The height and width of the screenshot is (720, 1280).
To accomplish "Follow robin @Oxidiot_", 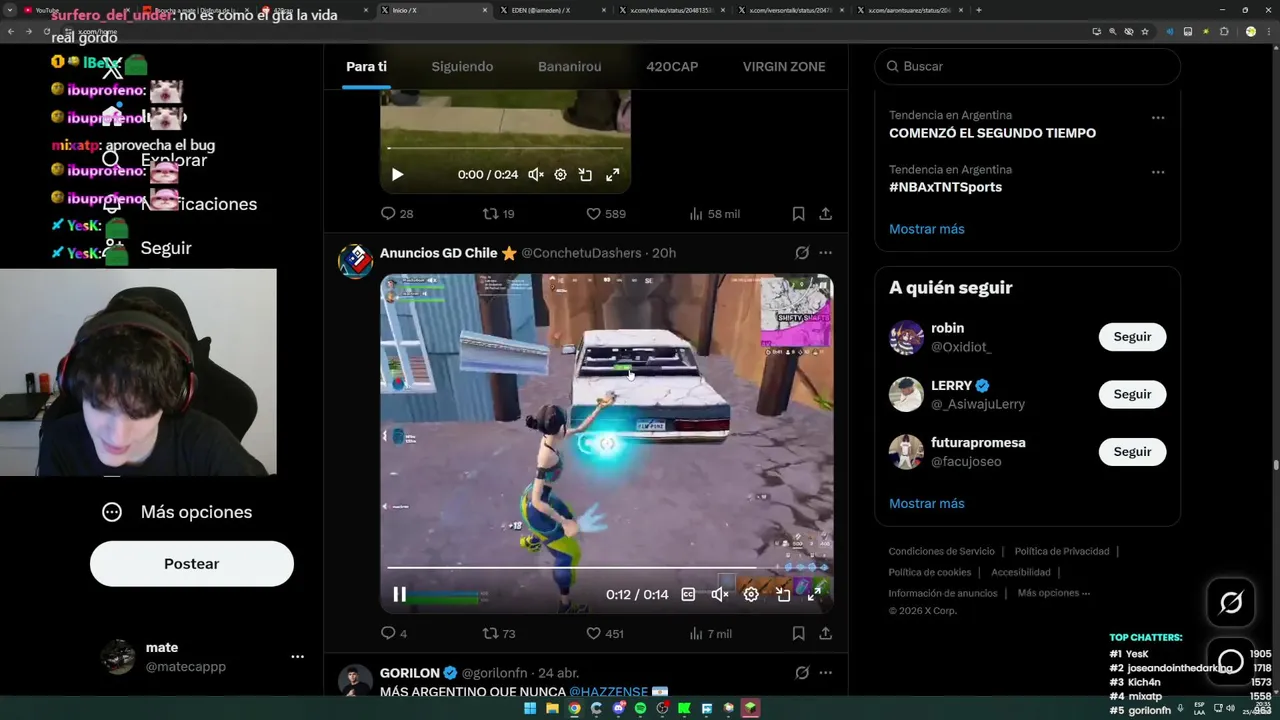I will [x=1132, y=337].
